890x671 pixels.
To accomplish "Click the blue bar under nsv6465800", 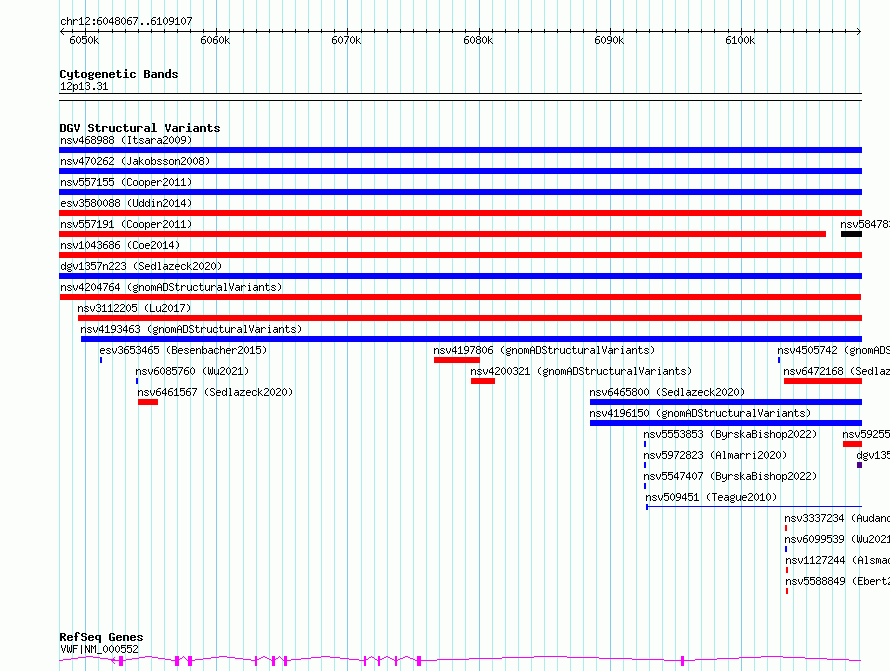I will point(726,402).
